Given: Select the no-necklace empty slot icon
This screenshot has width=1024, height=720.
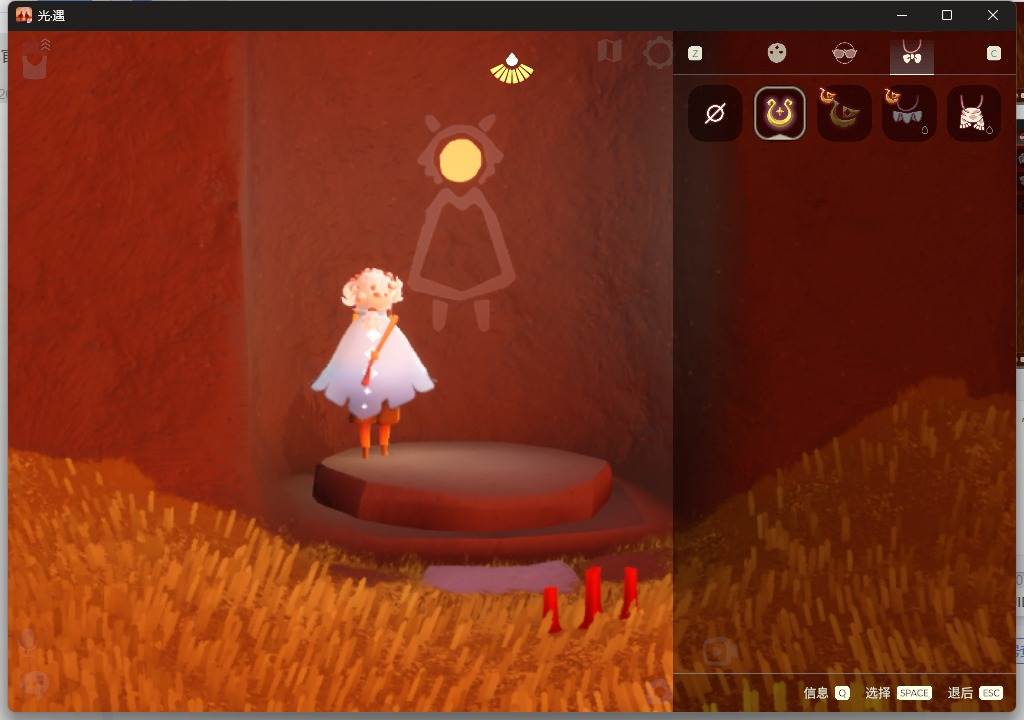Looking at the screenshot, I should tap(715, 114).
